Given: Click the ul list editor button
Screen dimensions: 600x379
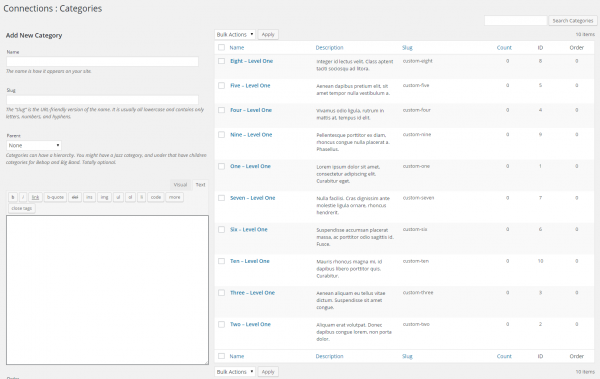Looking at the screenshot, I should pos(118,197).
